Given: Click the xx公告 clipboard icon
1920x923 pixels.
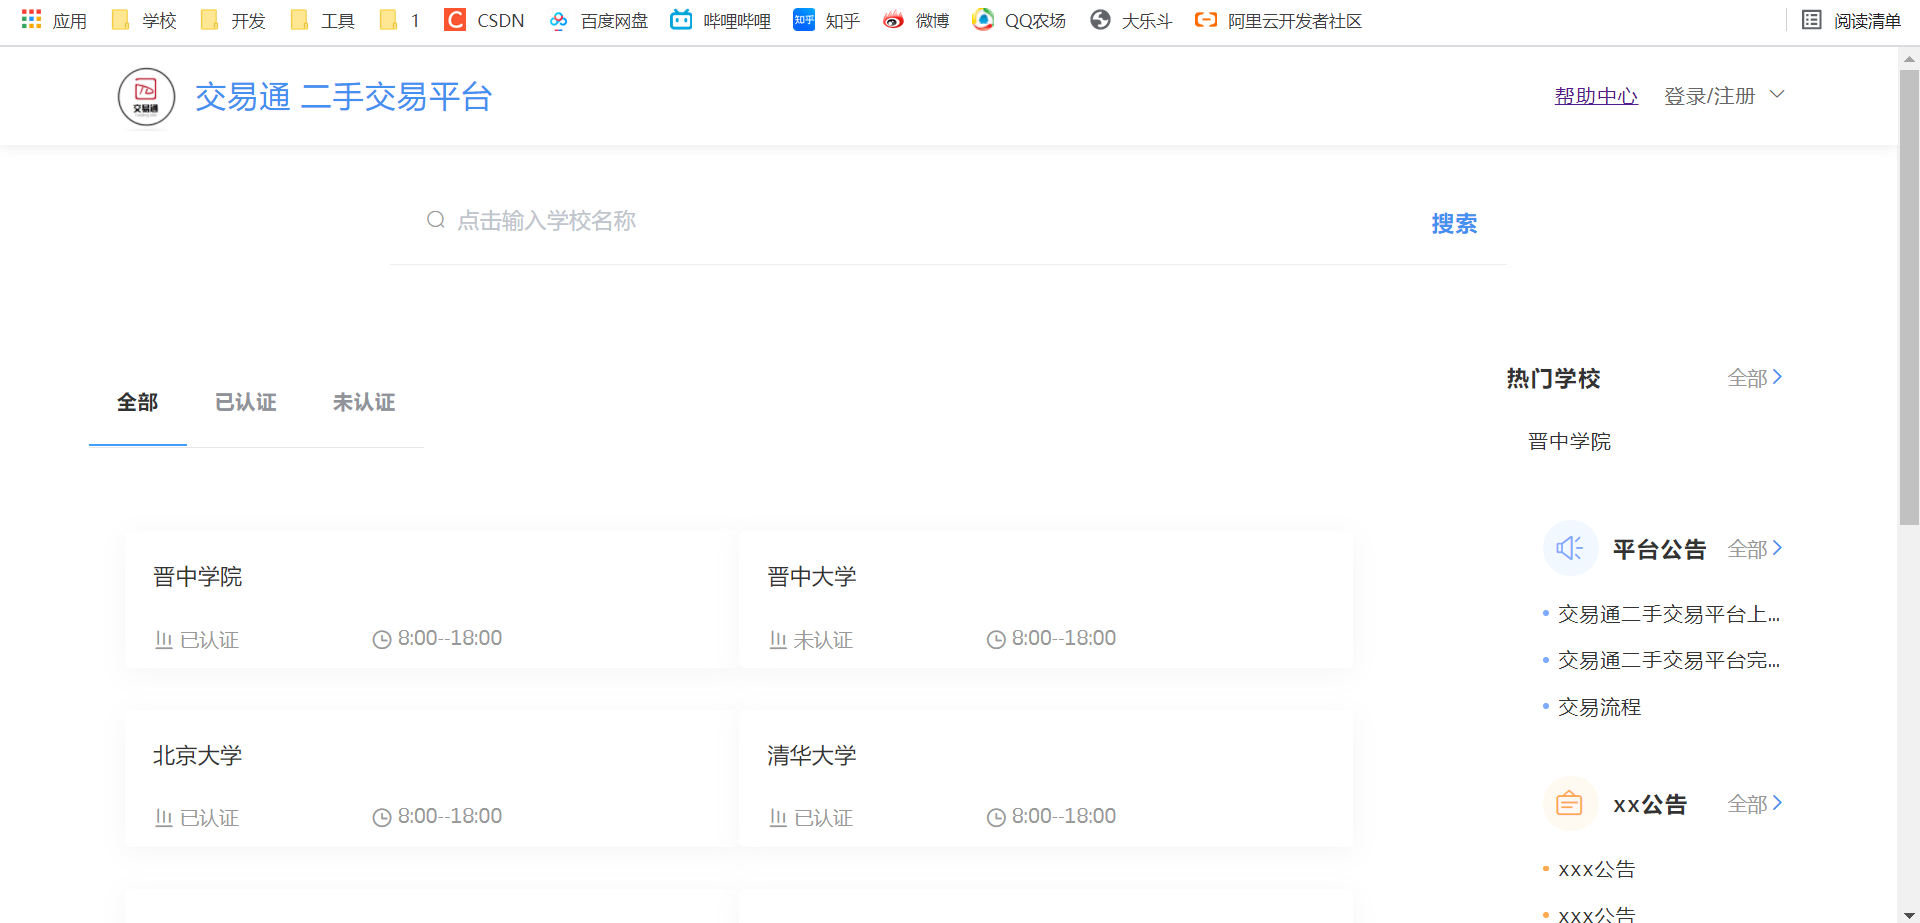Looking at the screenshot, I should pos(1569,803).
